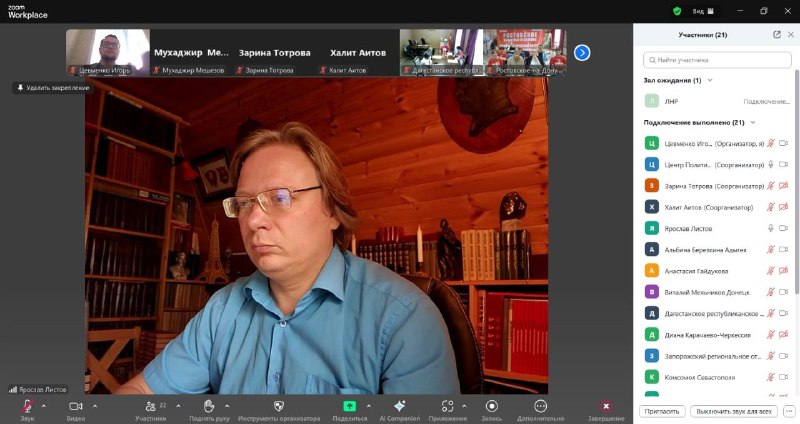End meeting with Завершение button
The image size is (800, 424).
pyautogui.click(x=606, y=410)
